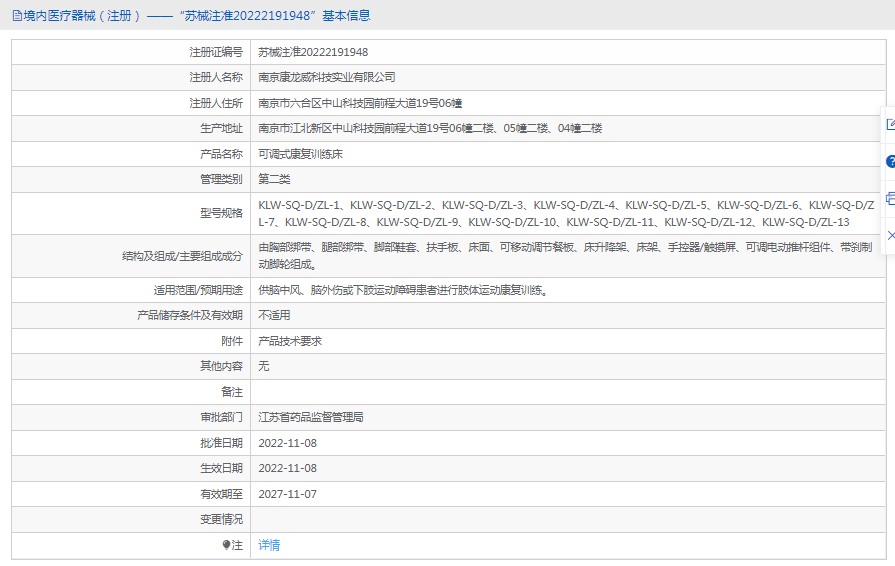
Task: Click the 注册人住所 address value
Action: point(360,103)
